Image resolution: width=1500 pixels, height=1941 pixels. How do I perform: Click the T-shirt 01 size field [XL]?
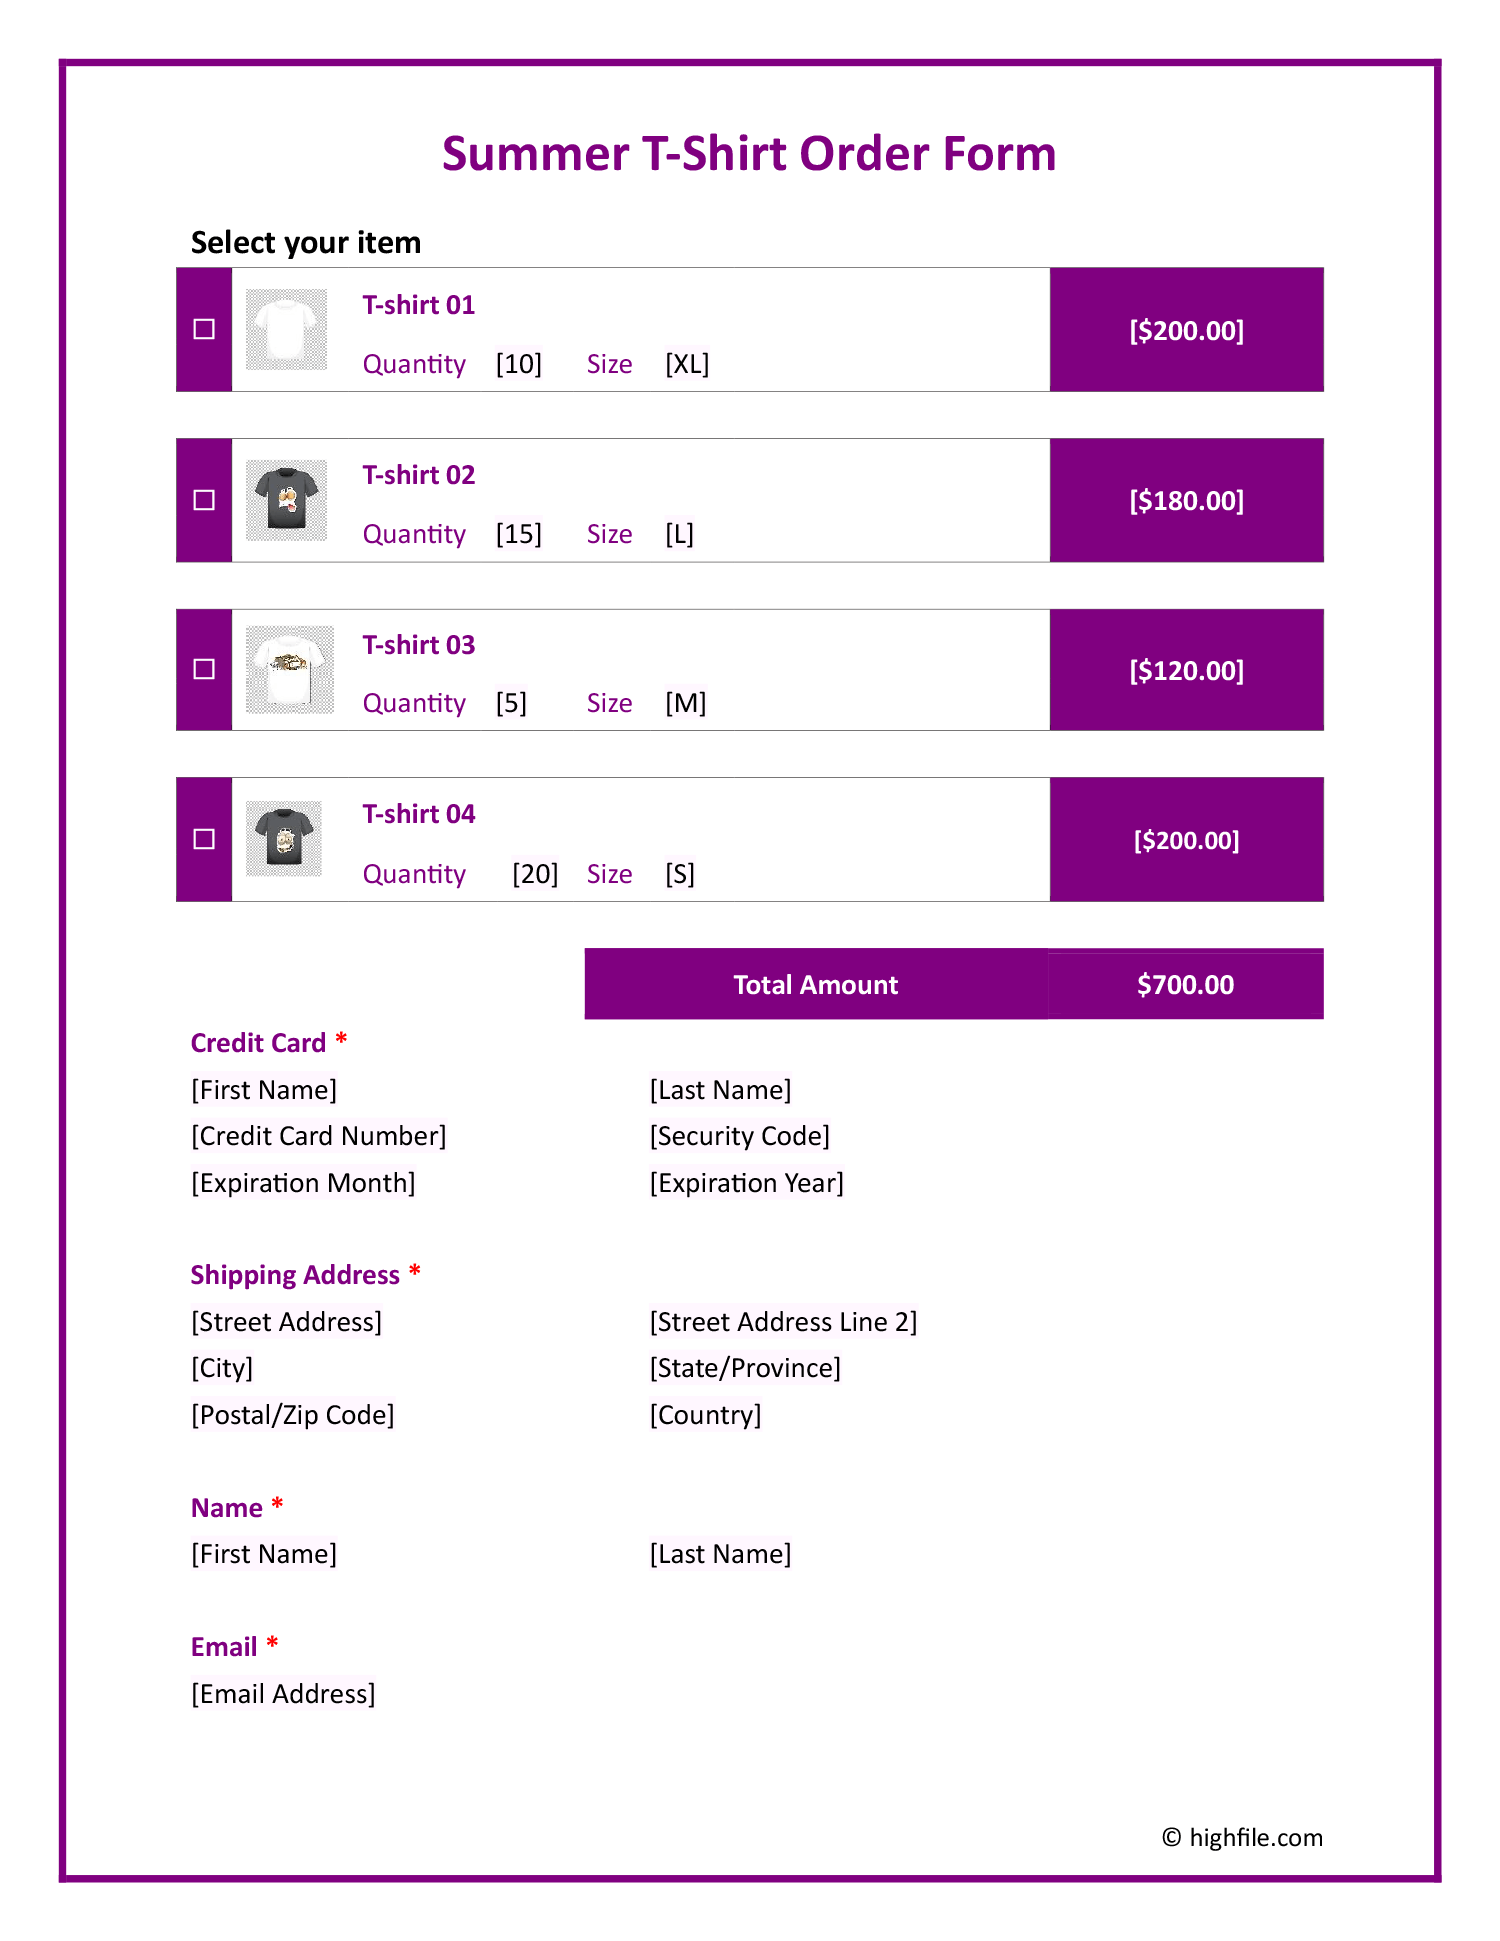(x=687, y=364)
